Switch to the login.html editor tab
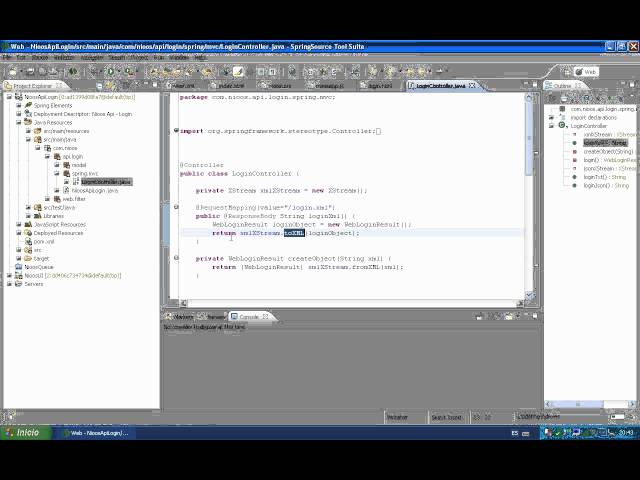The height and width of the screenshot is (480, 640). click(377, 86)
